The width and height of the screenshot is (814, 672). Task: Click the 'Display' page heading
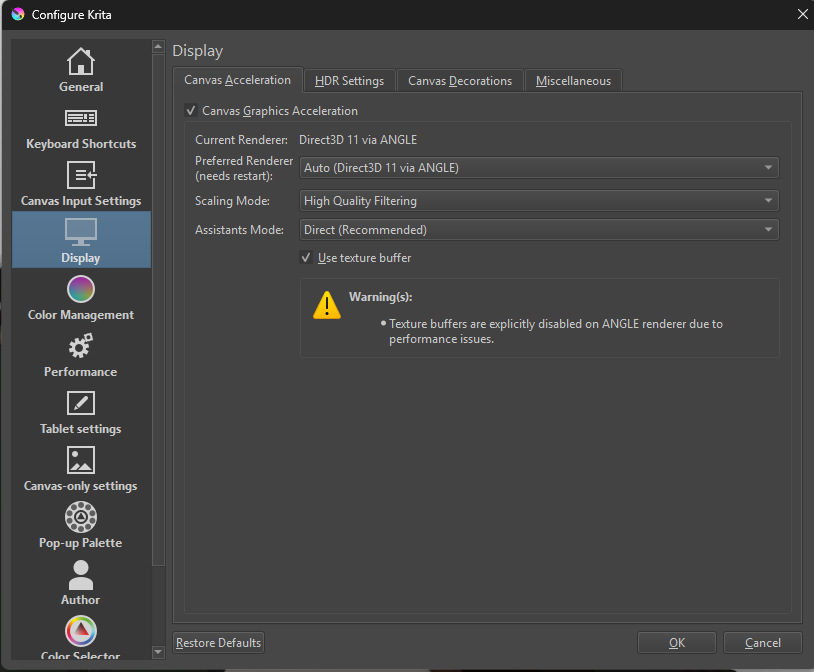(x=198, y=51)
